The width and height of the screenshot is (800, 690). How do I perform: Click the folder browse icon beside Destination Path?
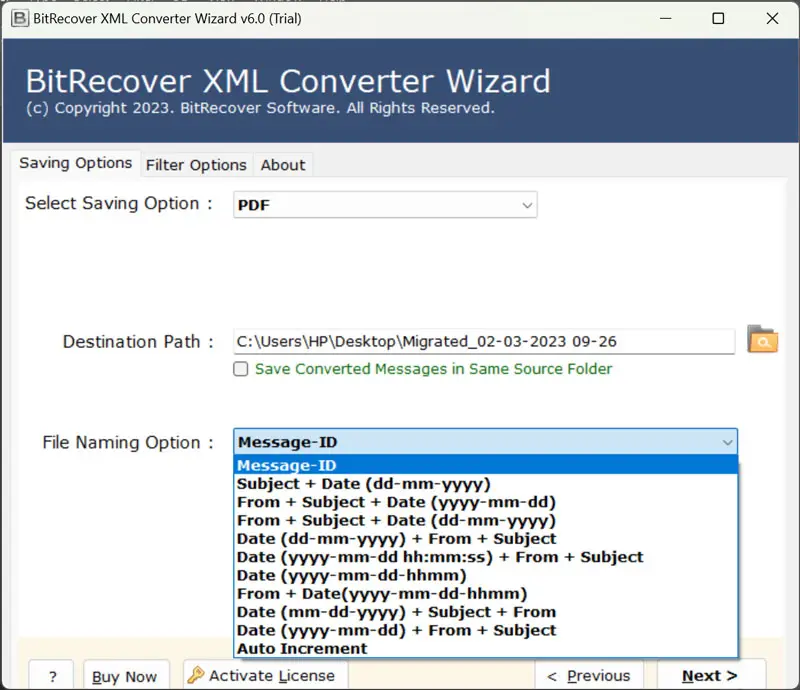(x=762, y=340)
